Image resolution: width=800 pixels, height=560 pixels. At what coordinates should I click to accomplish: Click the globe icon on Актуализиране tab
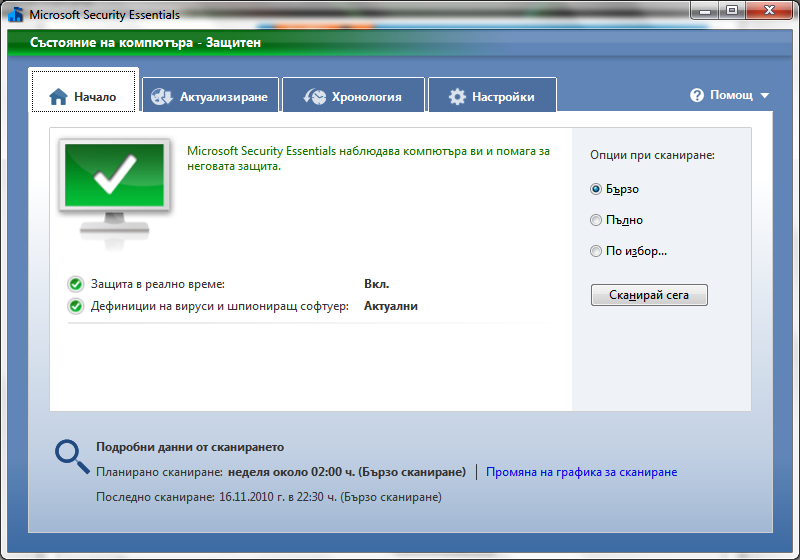tap(162, 97)
